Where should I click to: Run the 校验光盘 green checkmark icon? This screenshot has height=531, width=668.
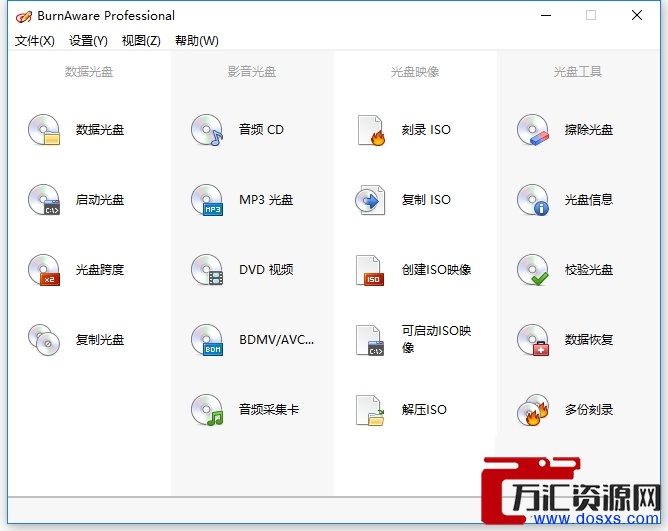(x=533, y=269)
